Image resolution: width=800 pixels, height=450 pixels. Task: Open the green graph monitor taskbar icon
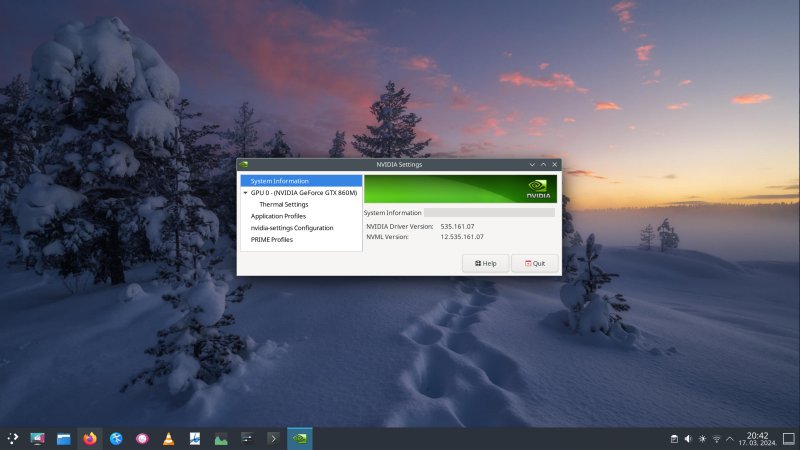[x=221, y=438]
